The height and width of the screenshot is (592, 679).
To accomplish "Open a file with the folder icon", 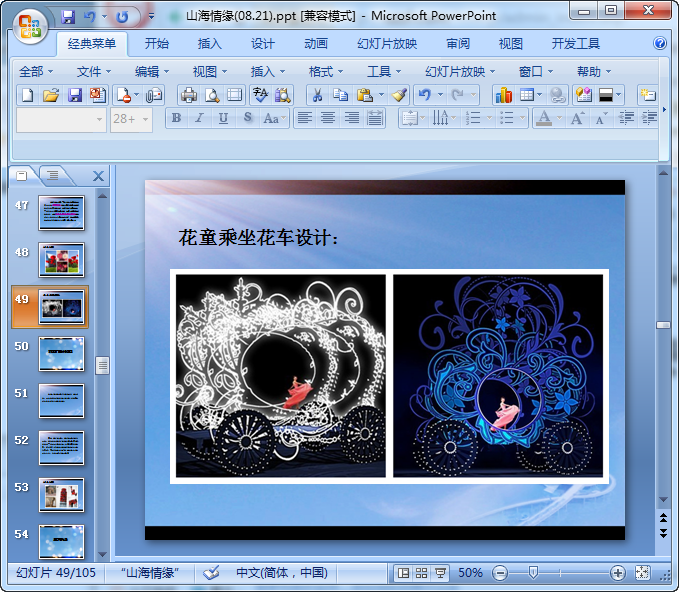I will point(51,95).
